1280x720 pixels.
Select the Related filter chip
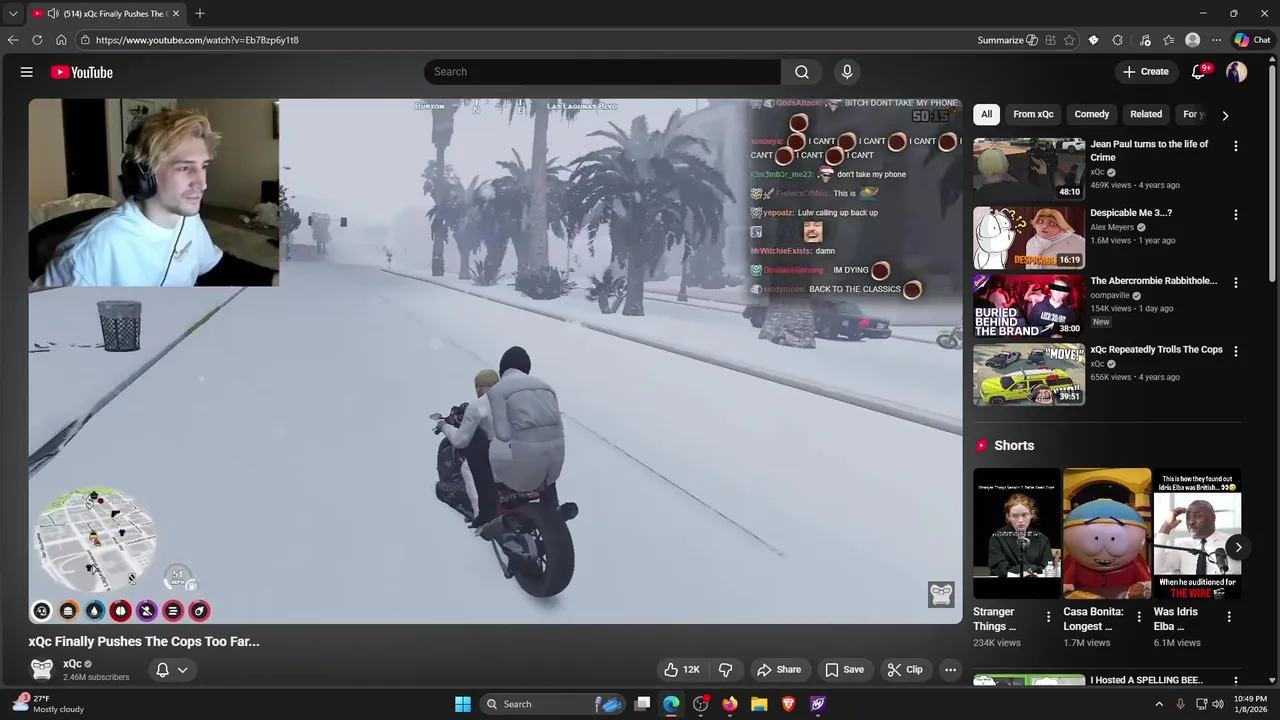pos(1146,114)
